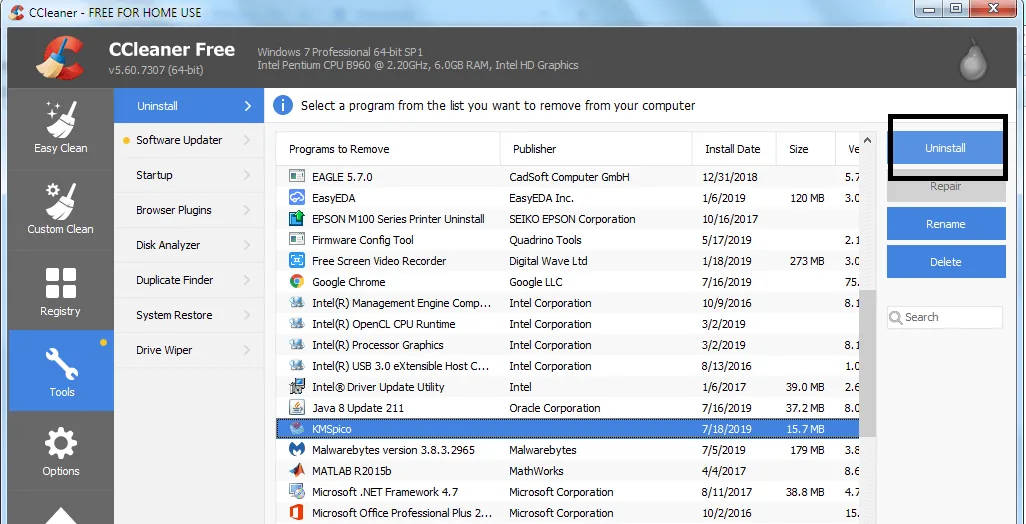This screenshot has height=524, width=1026.
Task: Click 'SEIKO EPSON Corporation' publisher cell
Action: click(573, 218)
